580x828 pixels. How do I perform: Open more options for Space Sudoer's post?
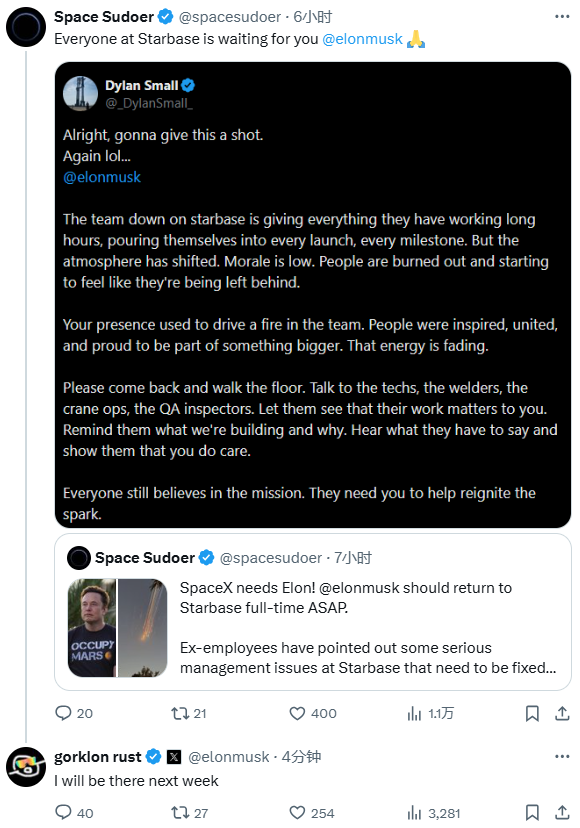562,17
